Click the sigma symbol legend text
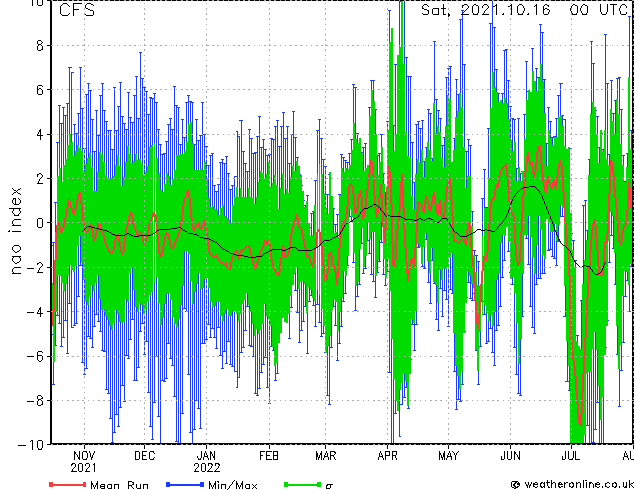Screen dimensions: 634x490 (329, 486)
